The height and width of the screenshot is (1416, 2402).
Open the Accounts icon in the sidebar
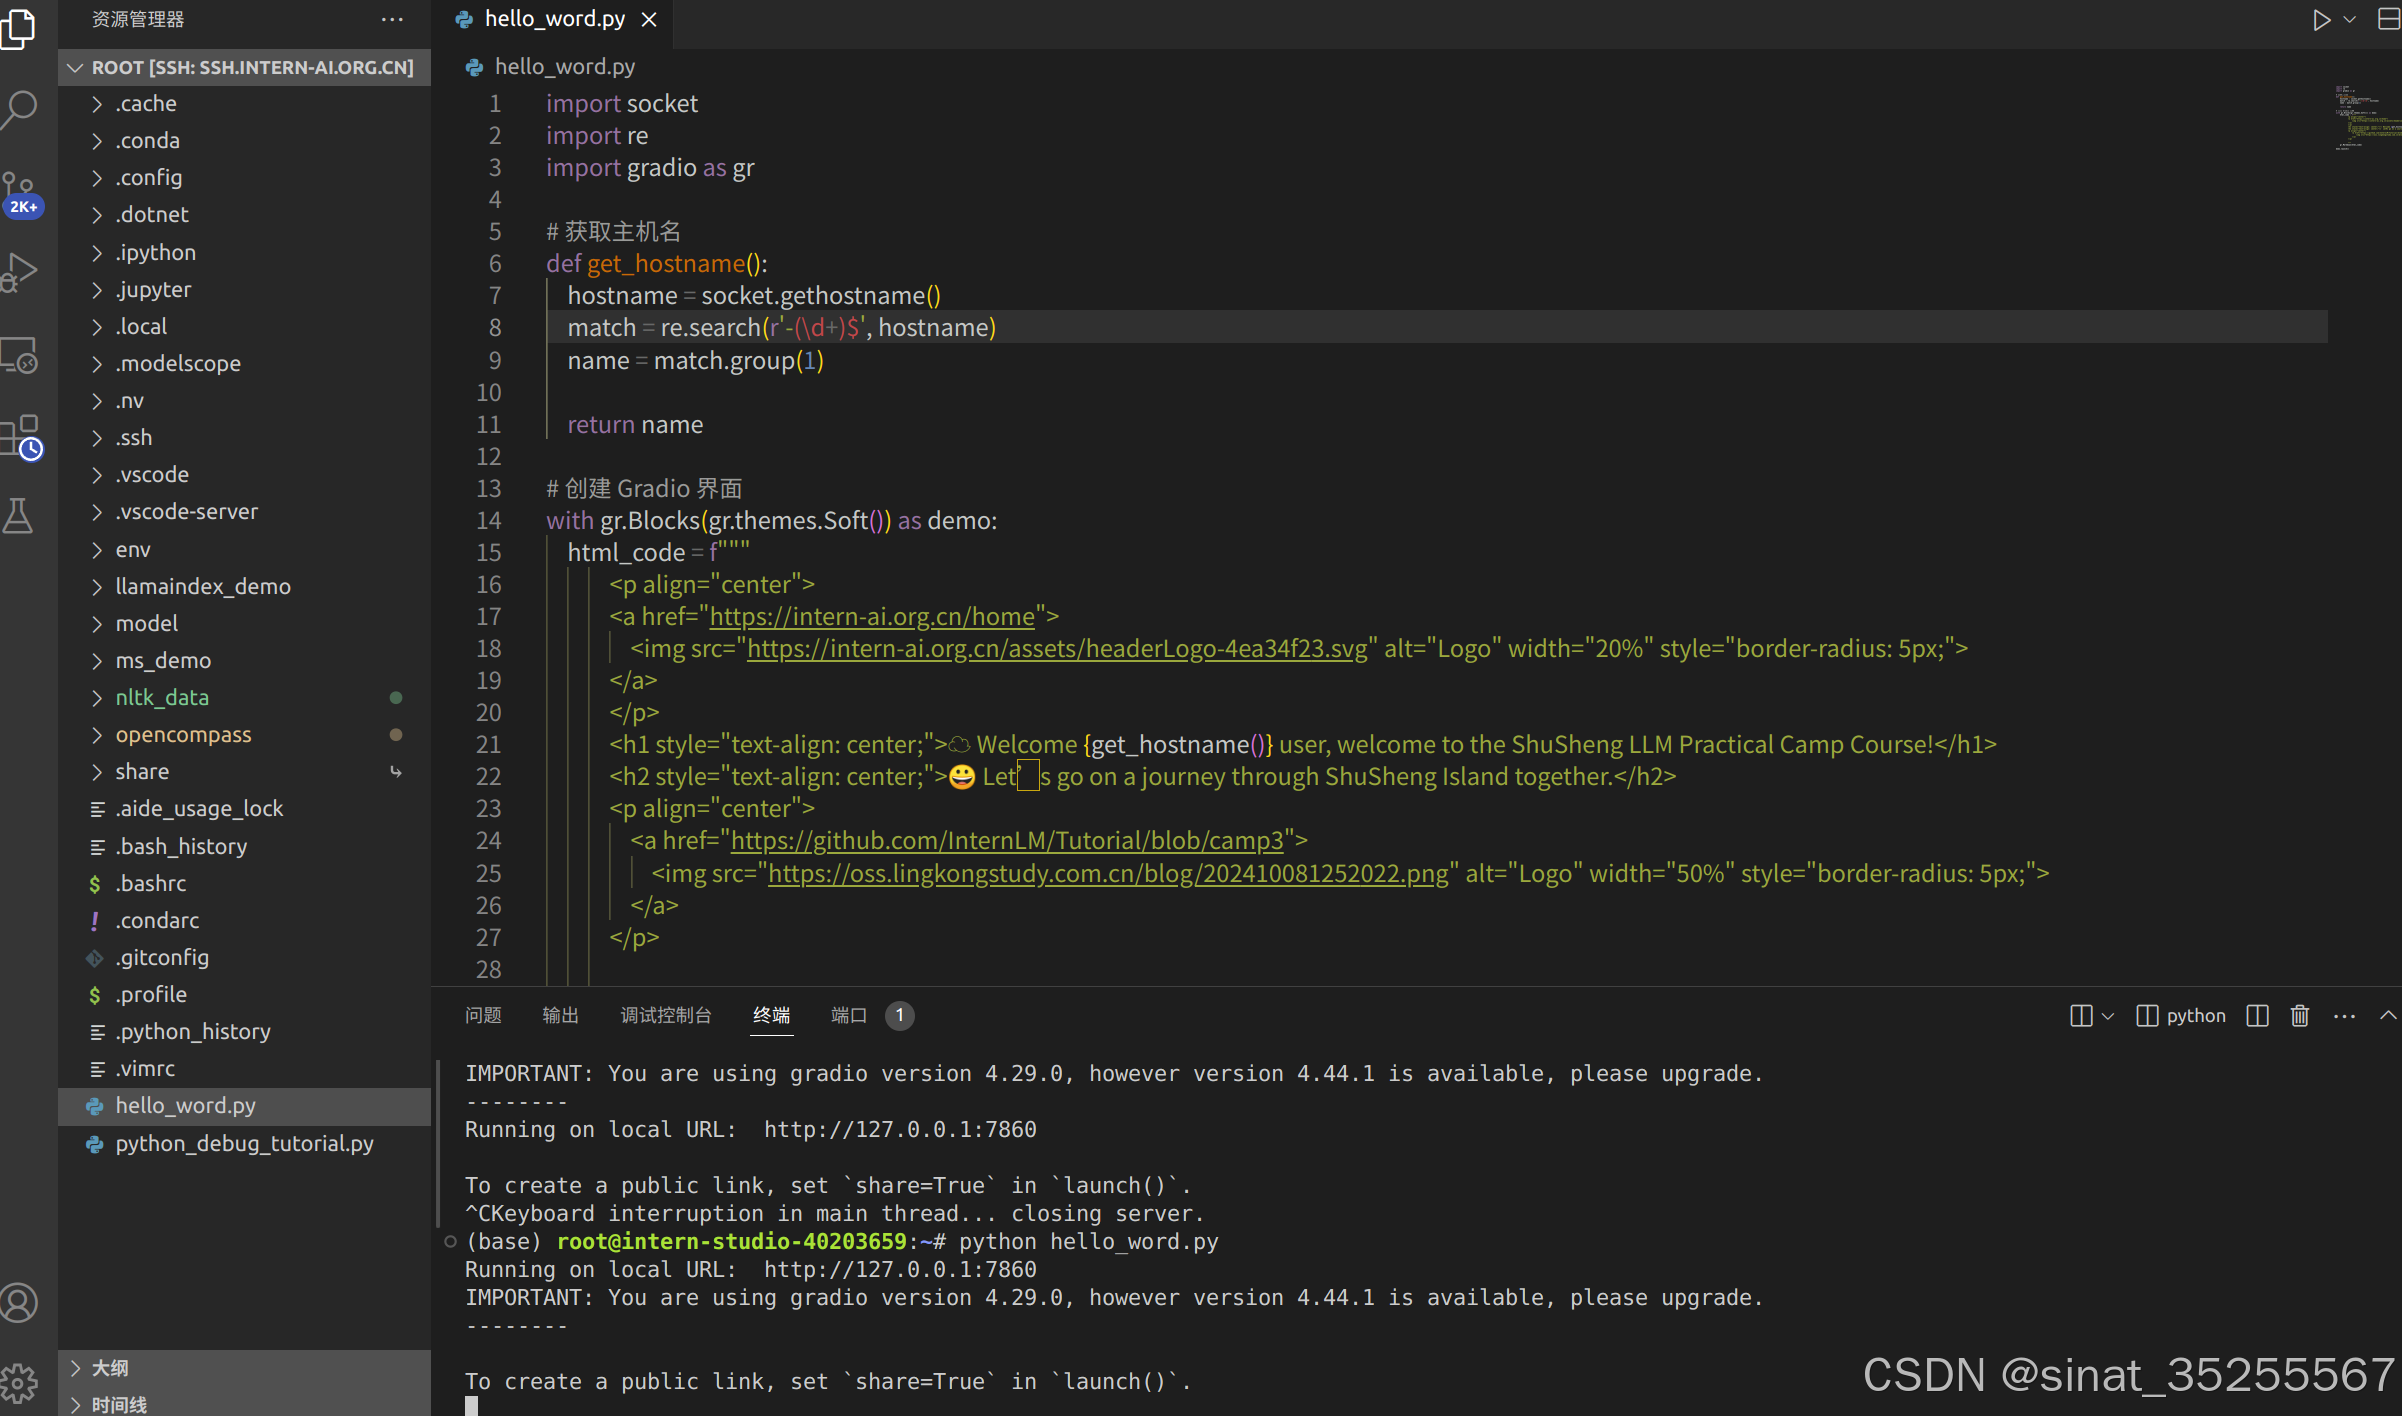coord(18,1302)
